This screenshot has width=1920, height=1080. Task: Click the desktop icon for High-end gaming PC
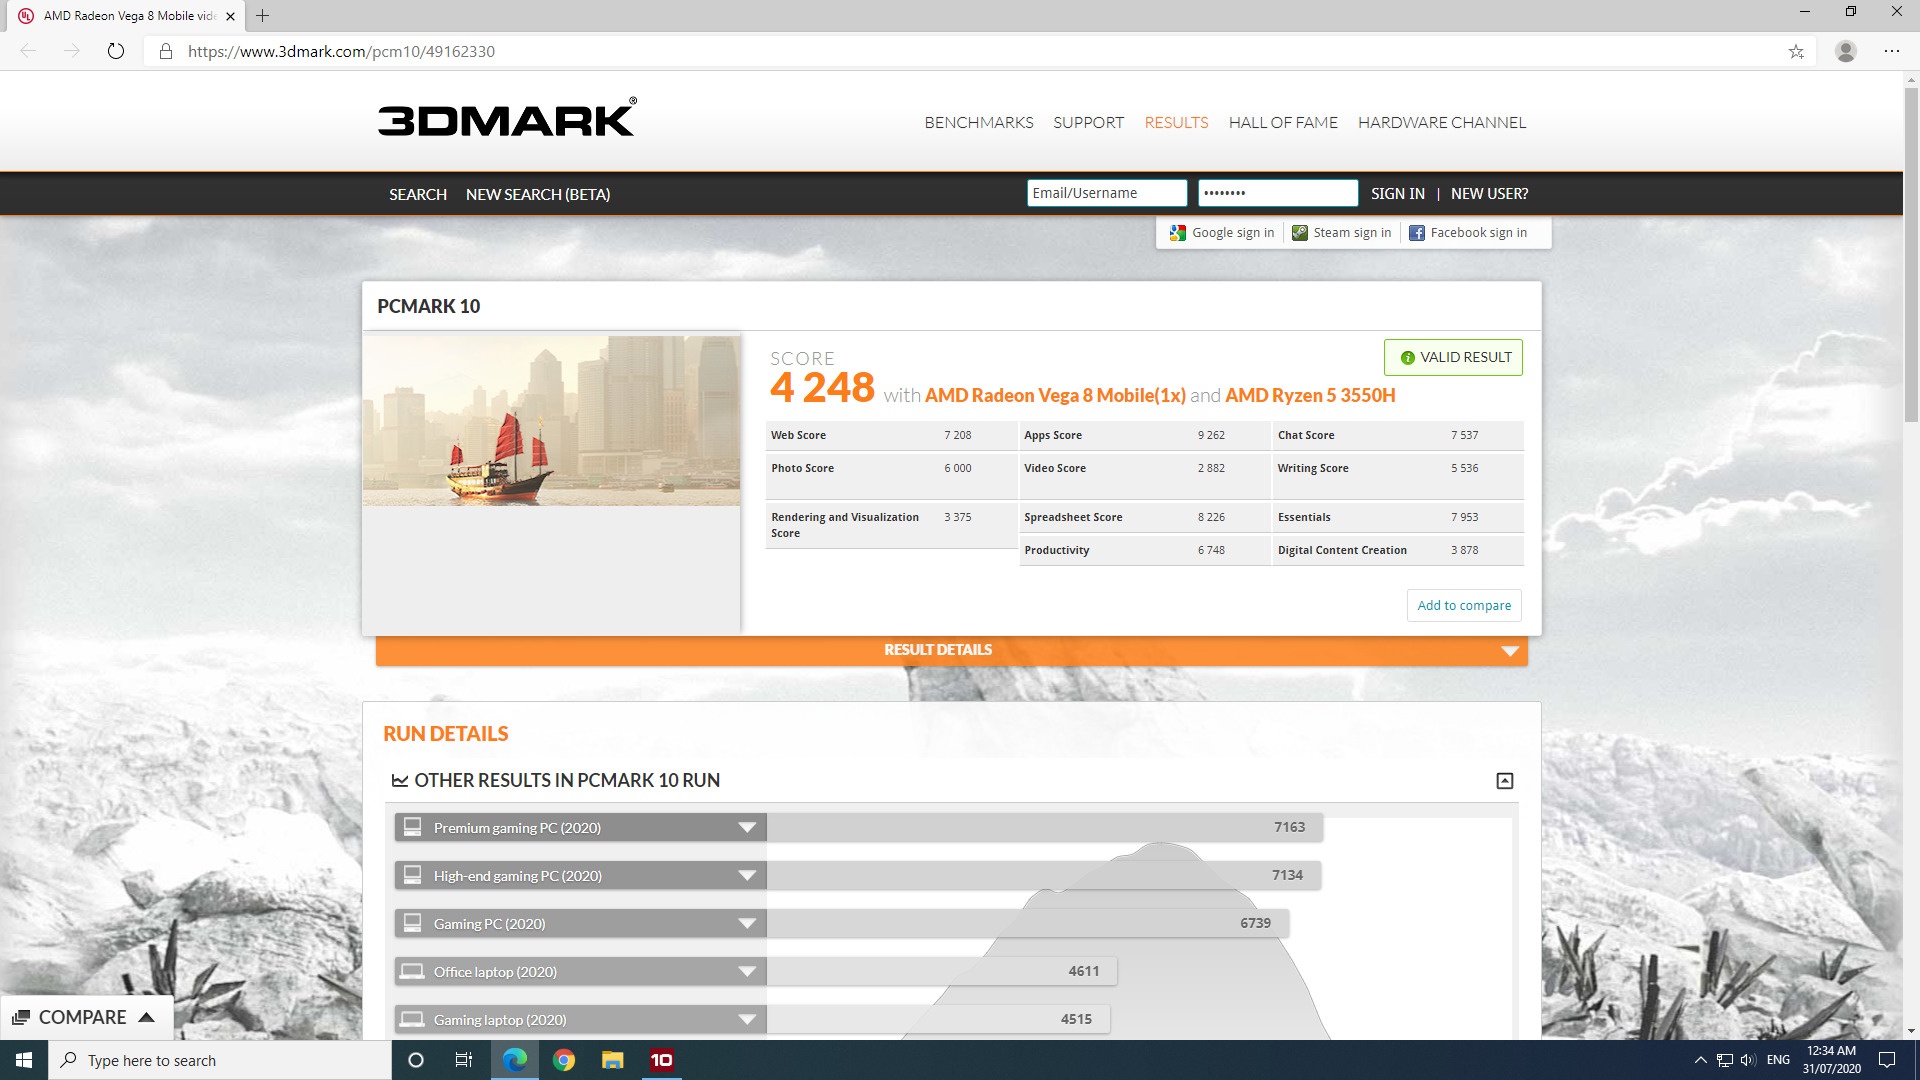(x=412, y=875)
